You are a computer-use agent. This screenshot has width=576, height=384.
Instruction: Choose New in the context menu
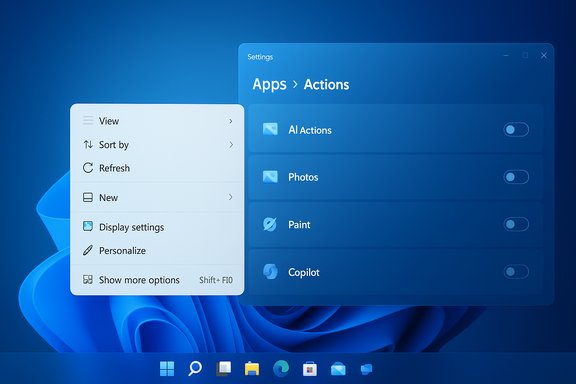[157, 197]
